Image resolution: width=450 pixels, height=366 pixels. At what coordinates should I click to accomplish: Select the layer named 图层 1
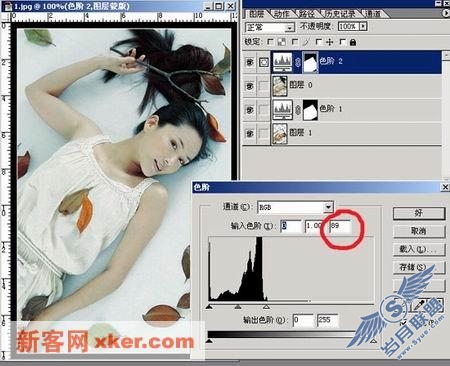[301, 133]
